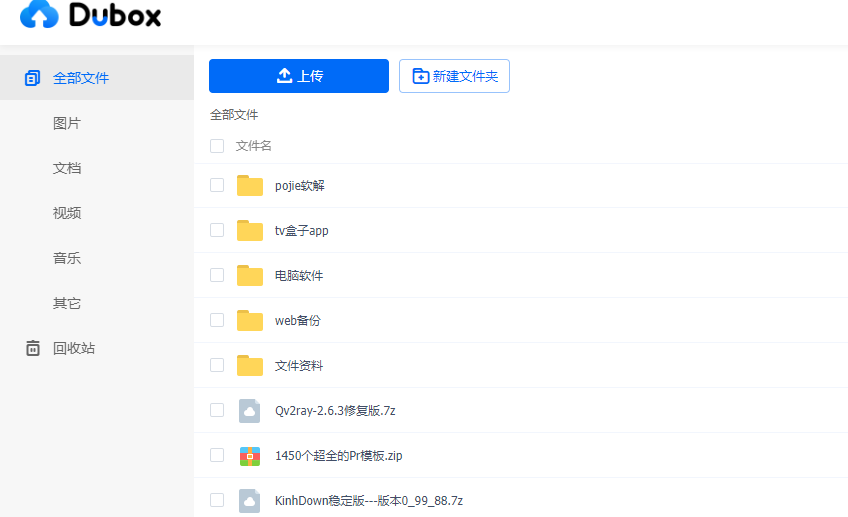Open the tv盒子app folder name
This screenshot has height=517, width=848.
(302, 230)
